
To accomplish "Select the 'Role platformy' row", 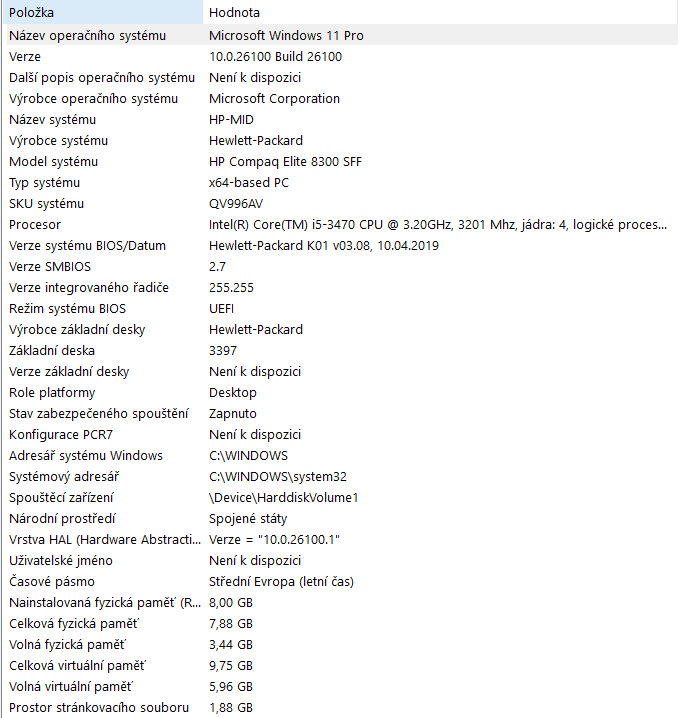I will 340,393.
